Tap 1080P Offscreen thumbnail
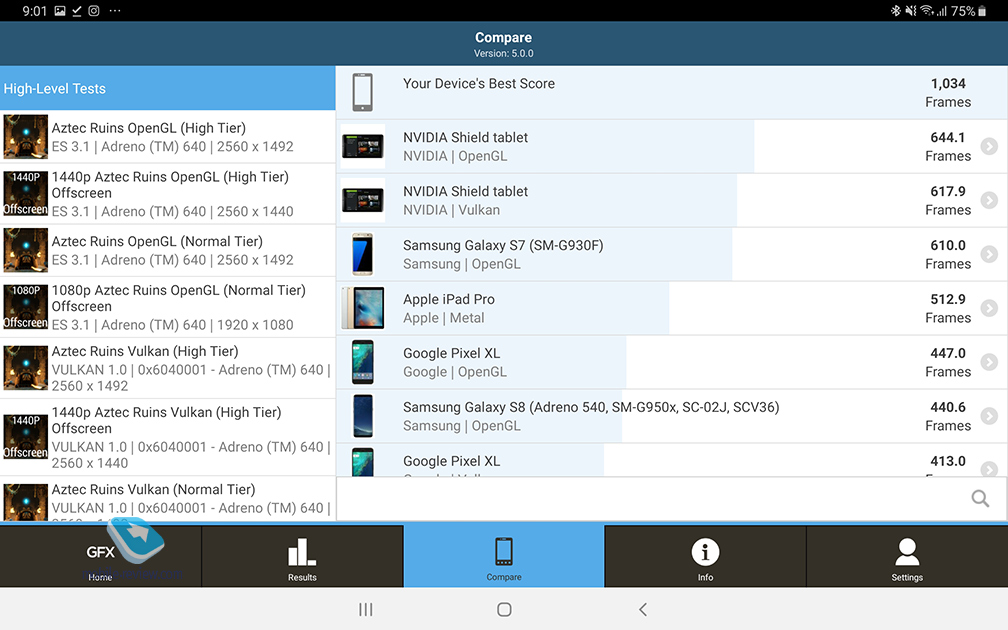The height and width of the screenshot is (630, 1008). (25, 307)
